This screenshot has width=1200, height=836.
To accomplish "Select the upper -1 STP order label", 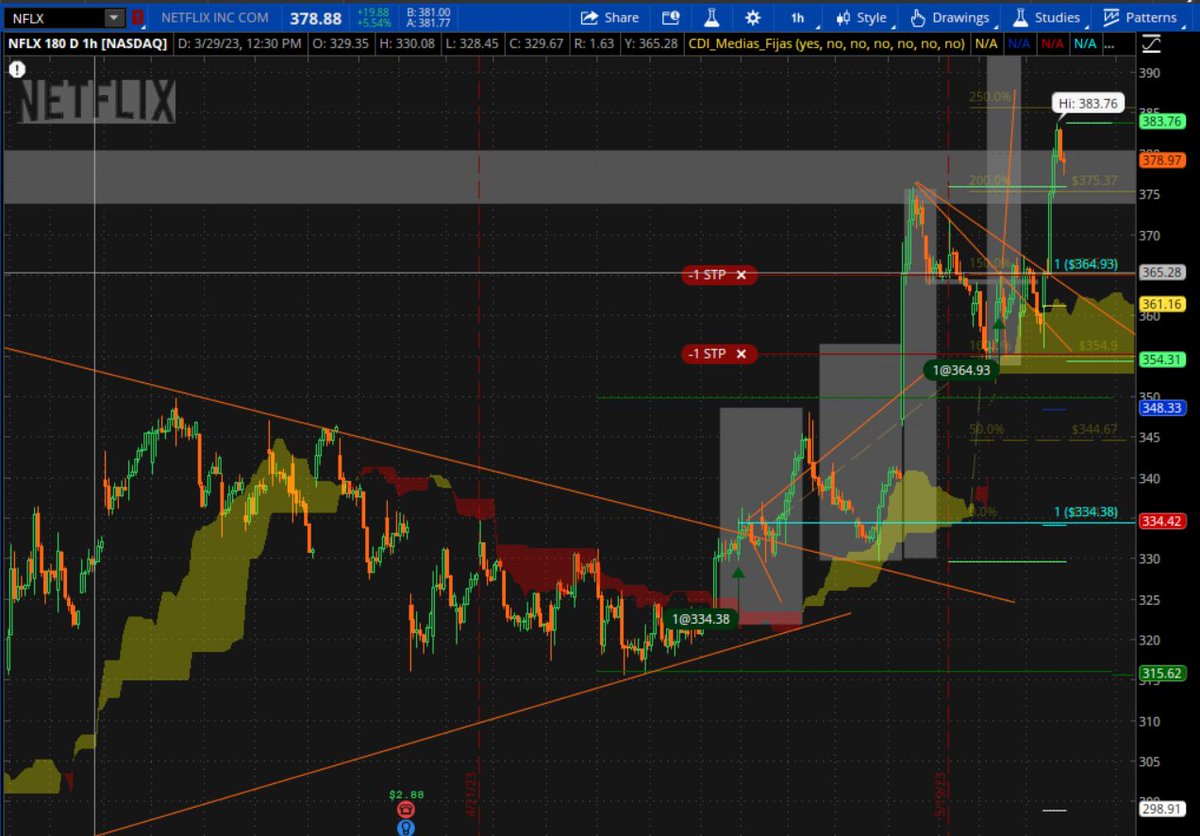I will point(707,275).
